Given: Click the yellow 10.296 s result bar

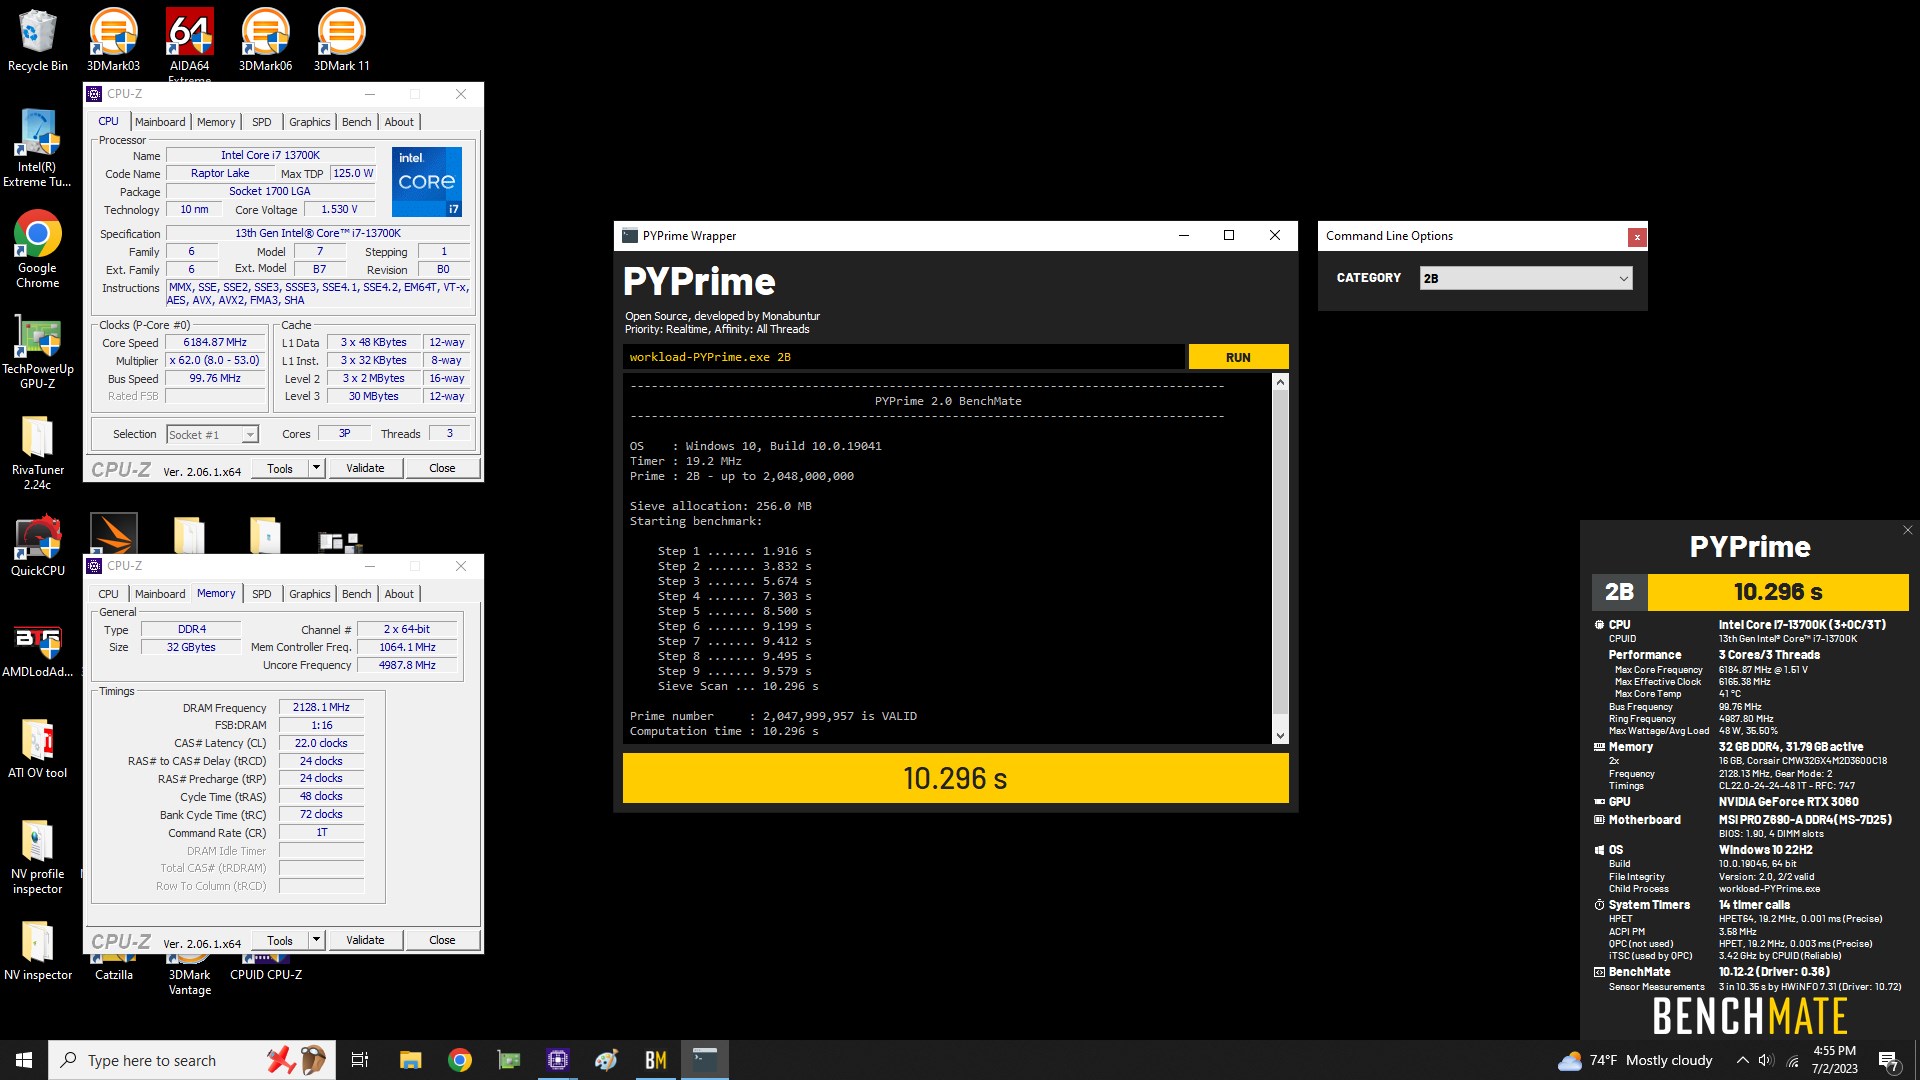Looking at the screenshot, I should click(x=955, y=778).
